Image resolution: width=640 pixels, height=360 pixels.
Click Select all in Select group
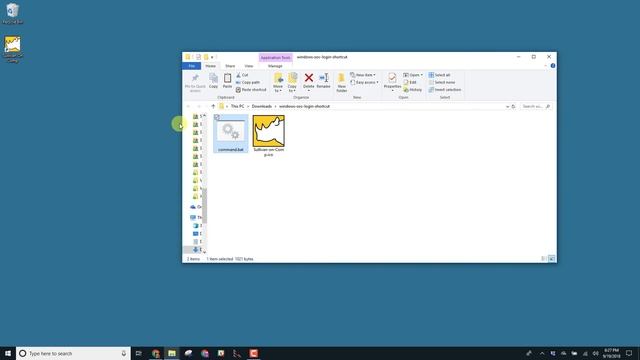pos(439,75)
